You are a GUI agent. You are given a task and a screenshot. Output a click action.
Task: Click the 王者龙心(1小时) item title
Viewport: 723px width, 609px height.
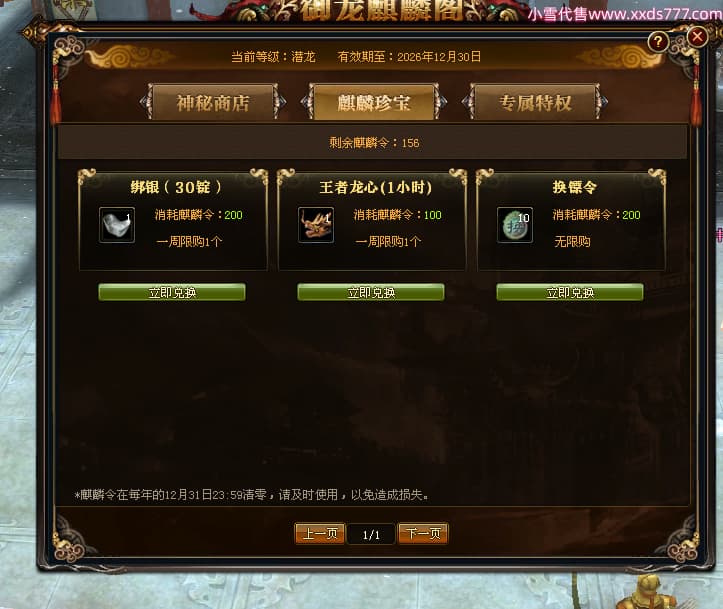point(375,187)
